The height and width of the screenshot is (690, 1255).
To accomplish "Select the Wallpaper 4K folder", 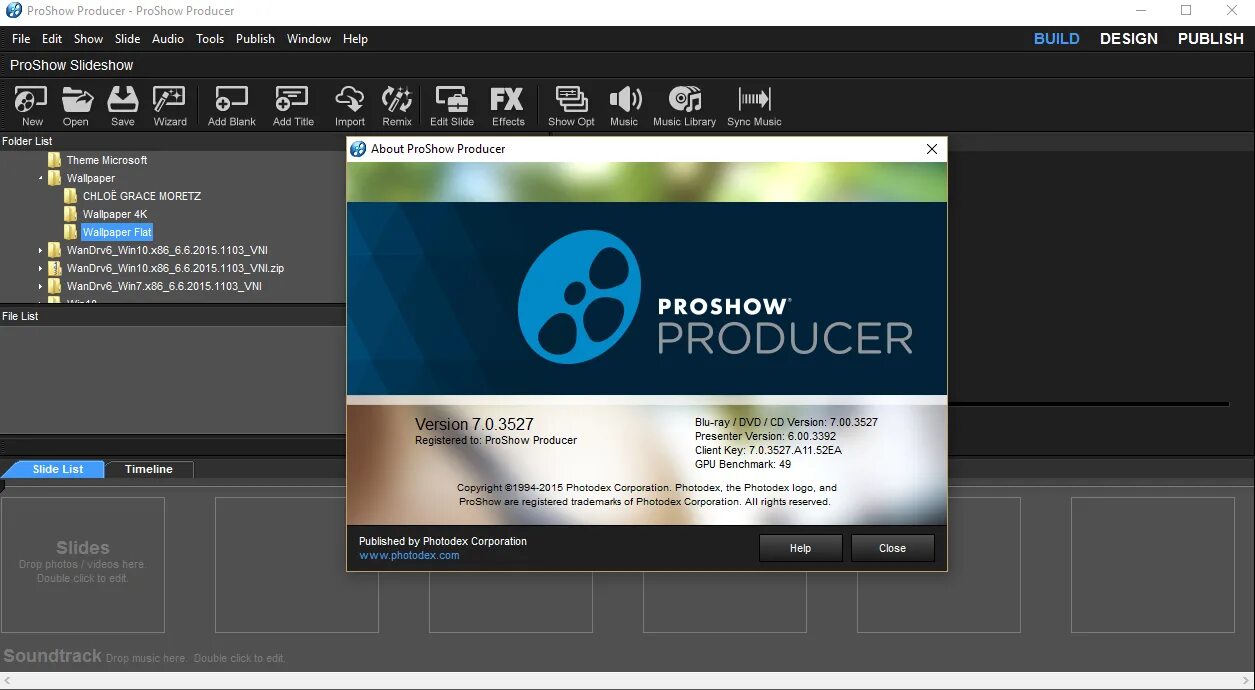I will (114, 214).
